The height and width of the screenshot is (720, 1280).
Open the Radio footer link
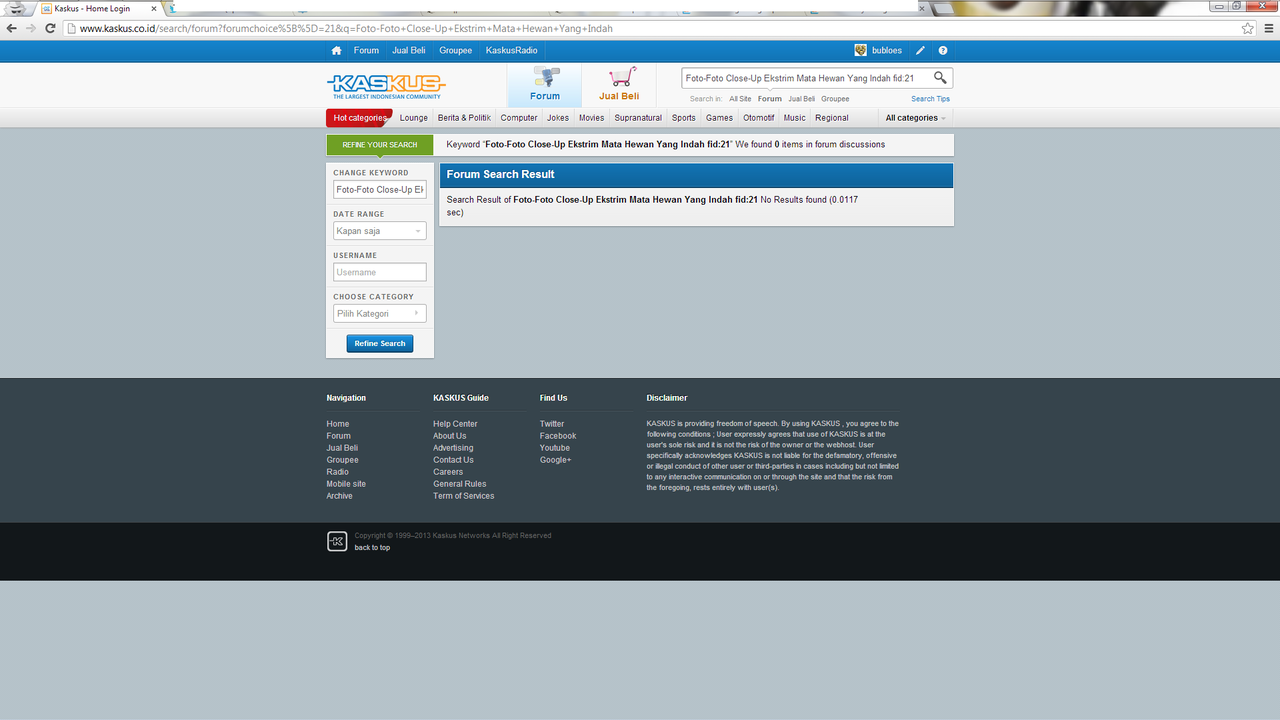[x=337, y=472]
